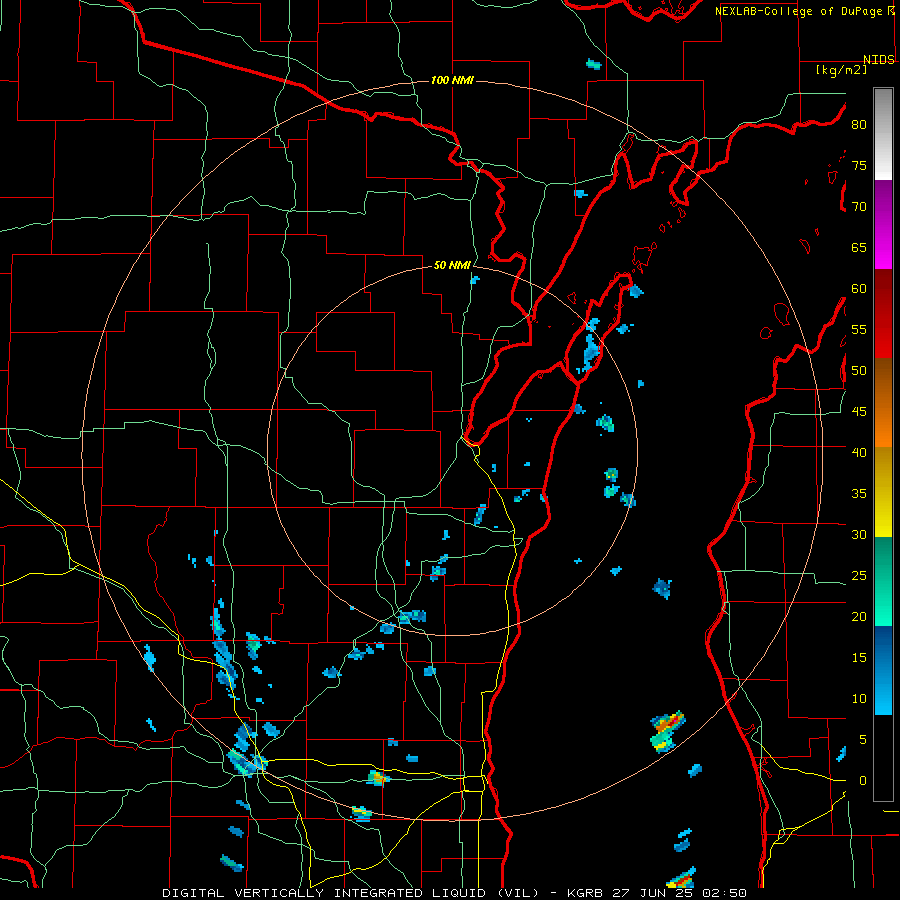Click the 0 value on the scale
The width and height of the screenshot is (900, 900).
click(x=863, y=781)
